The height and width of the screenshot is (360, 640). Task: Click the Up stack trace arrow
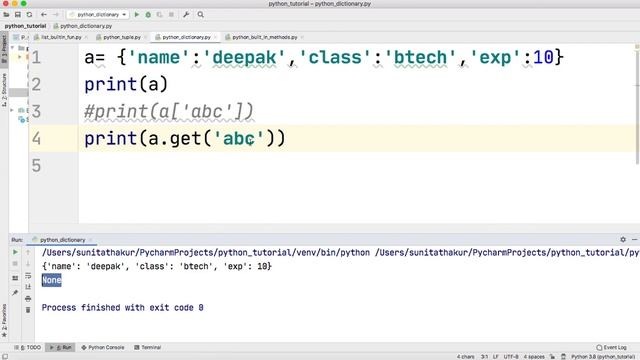click(x=28, y=252)
